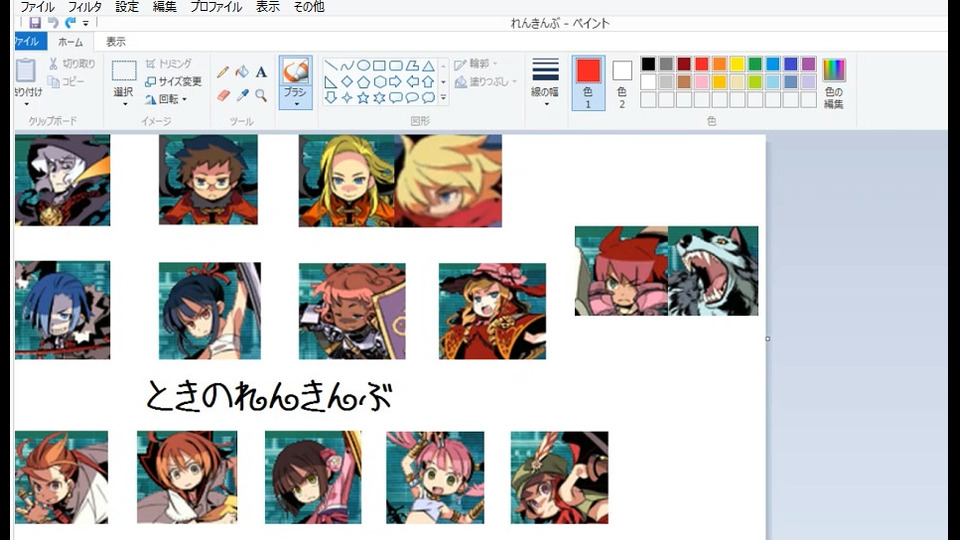Click the 貼り付け clipboard paste icon

tap(26, 70)
